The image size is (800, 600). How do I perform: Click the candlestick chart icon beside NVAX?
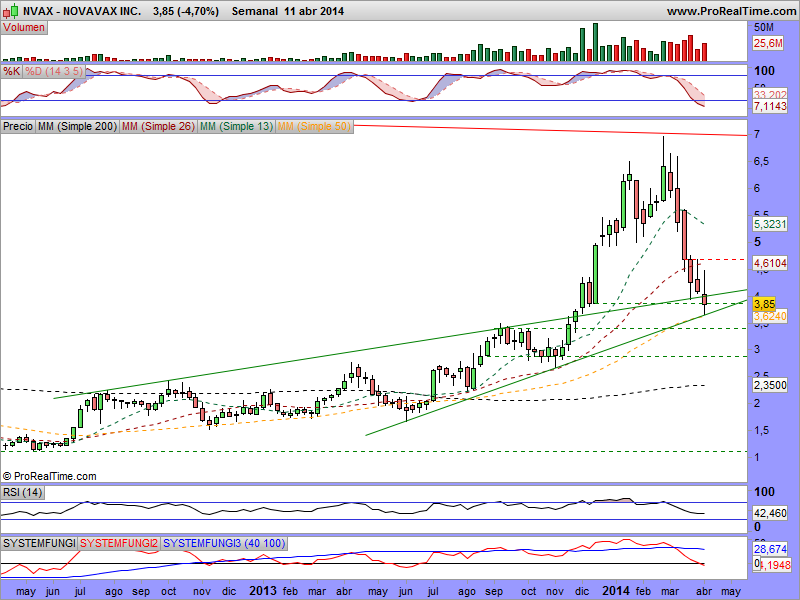[x=11, y=11]
